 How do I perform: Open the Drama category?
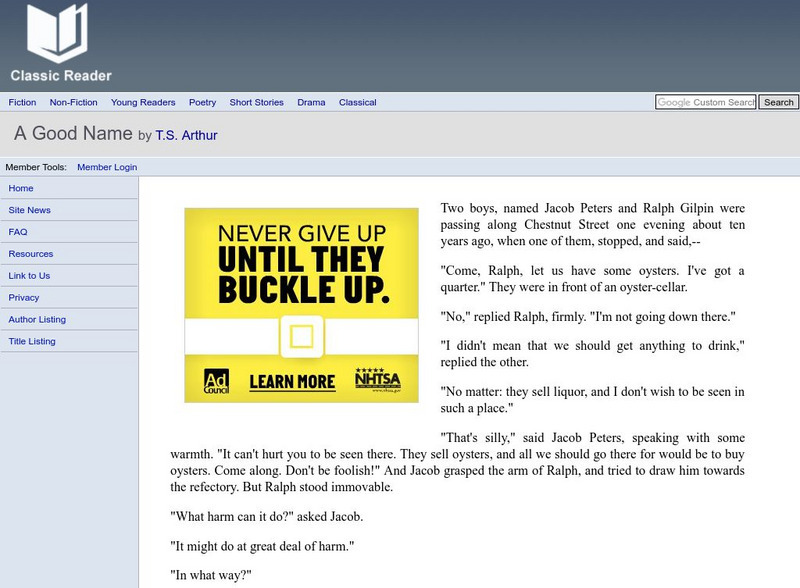311,102
